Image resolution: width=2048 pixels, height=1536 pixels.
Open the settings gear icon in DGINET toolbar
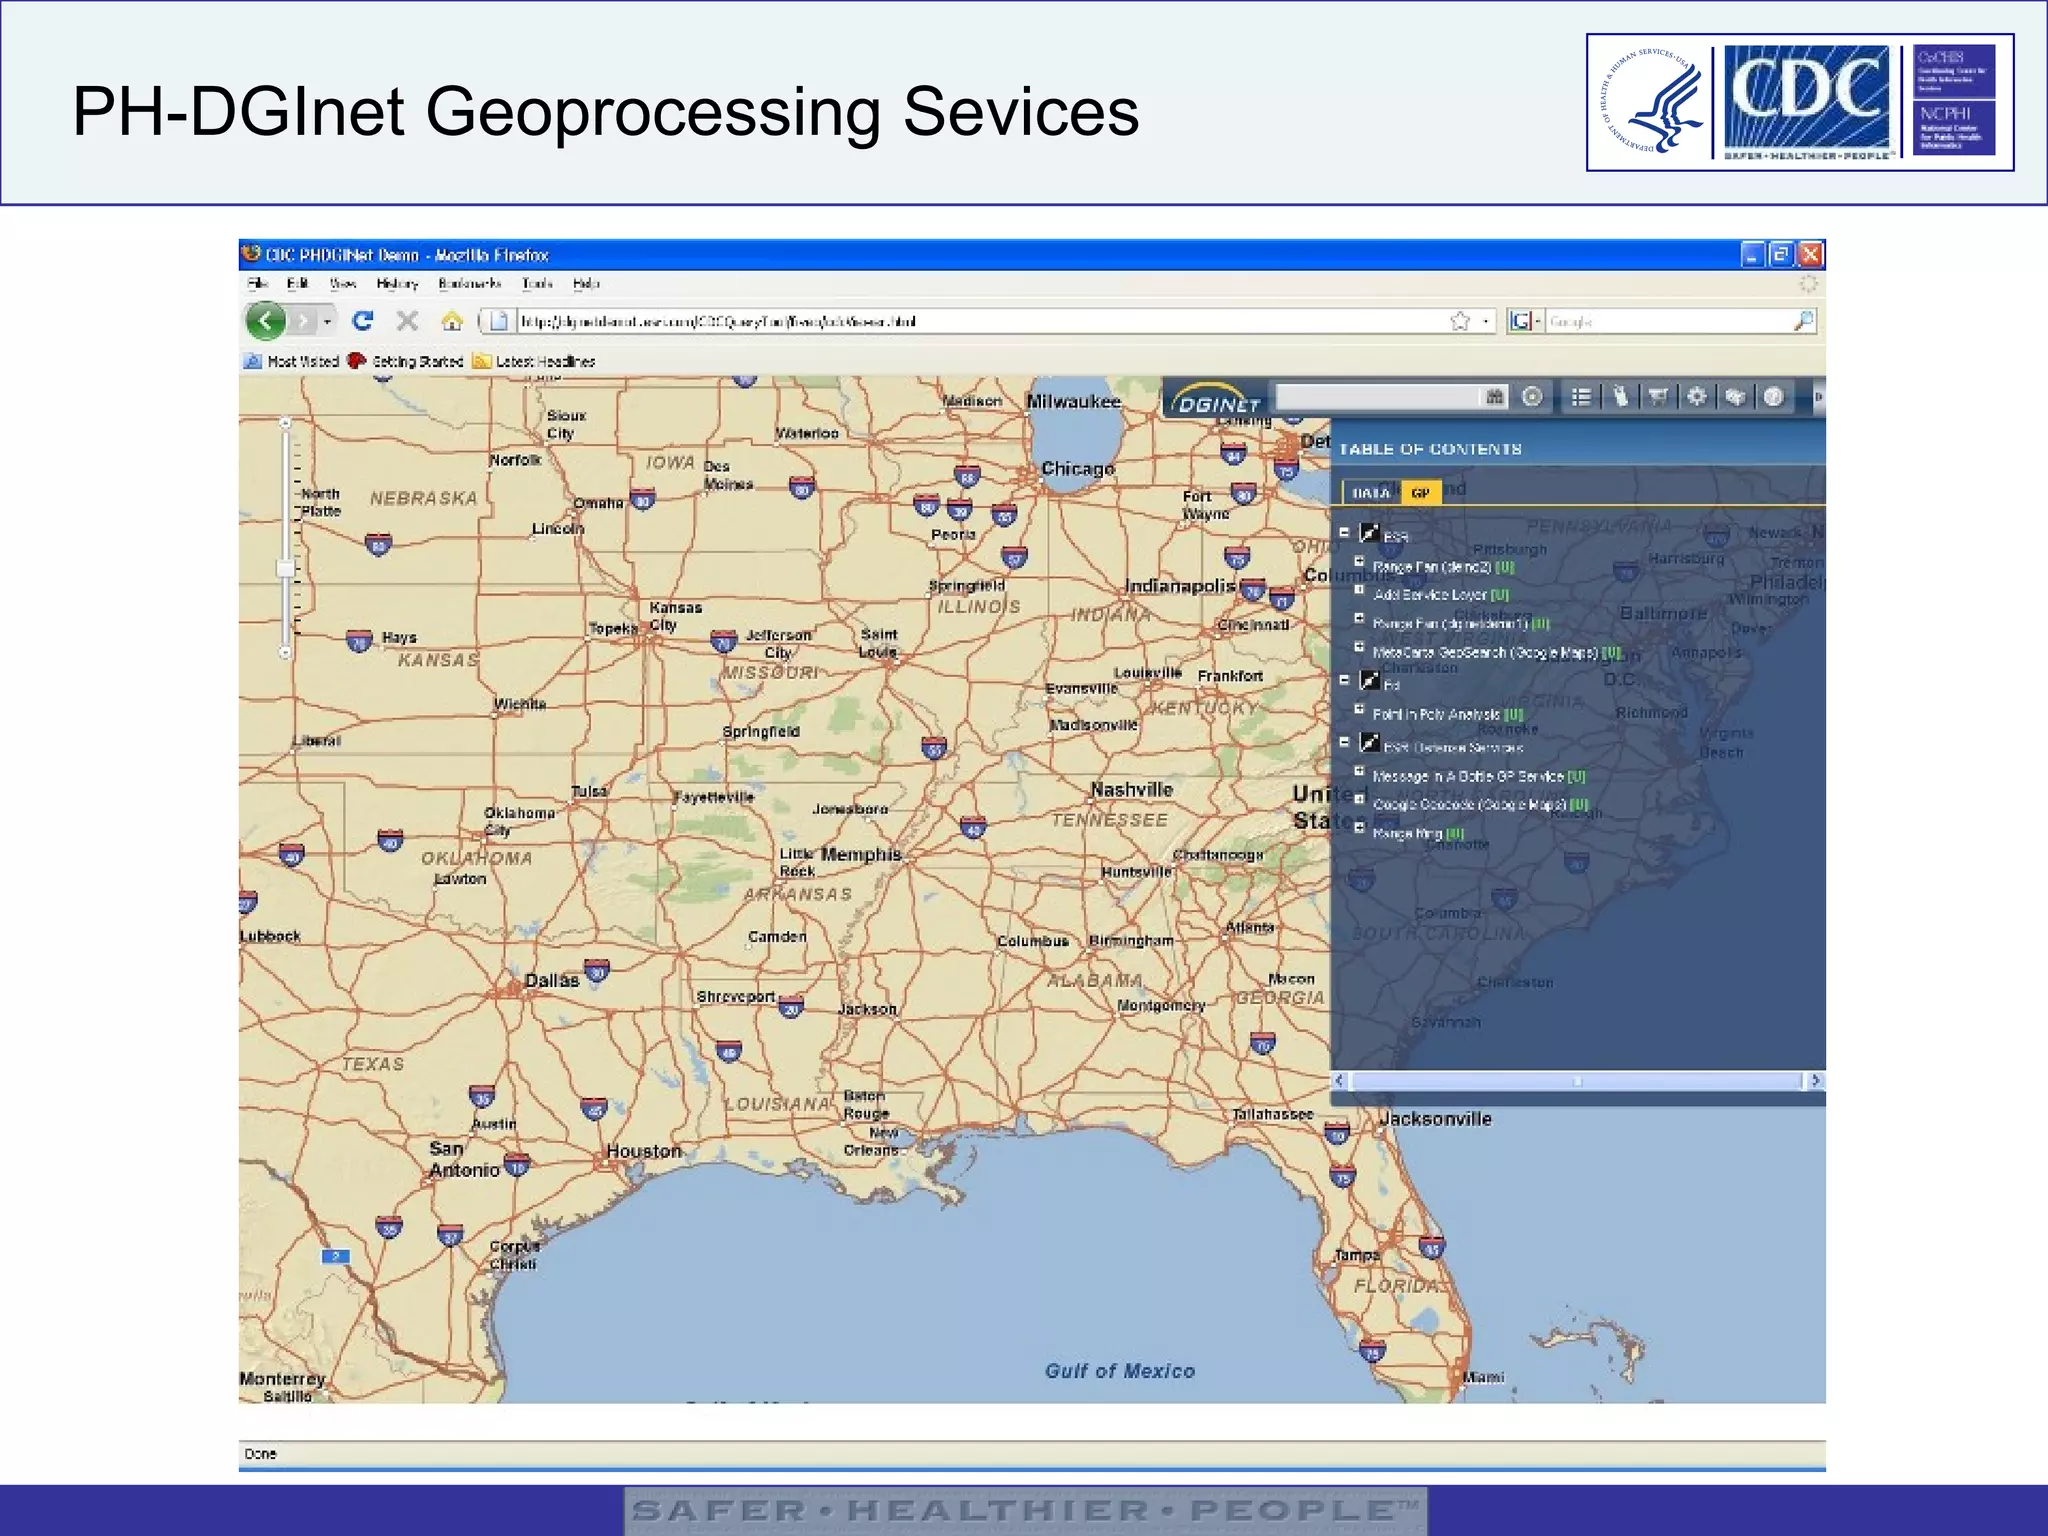(1697, 397)
